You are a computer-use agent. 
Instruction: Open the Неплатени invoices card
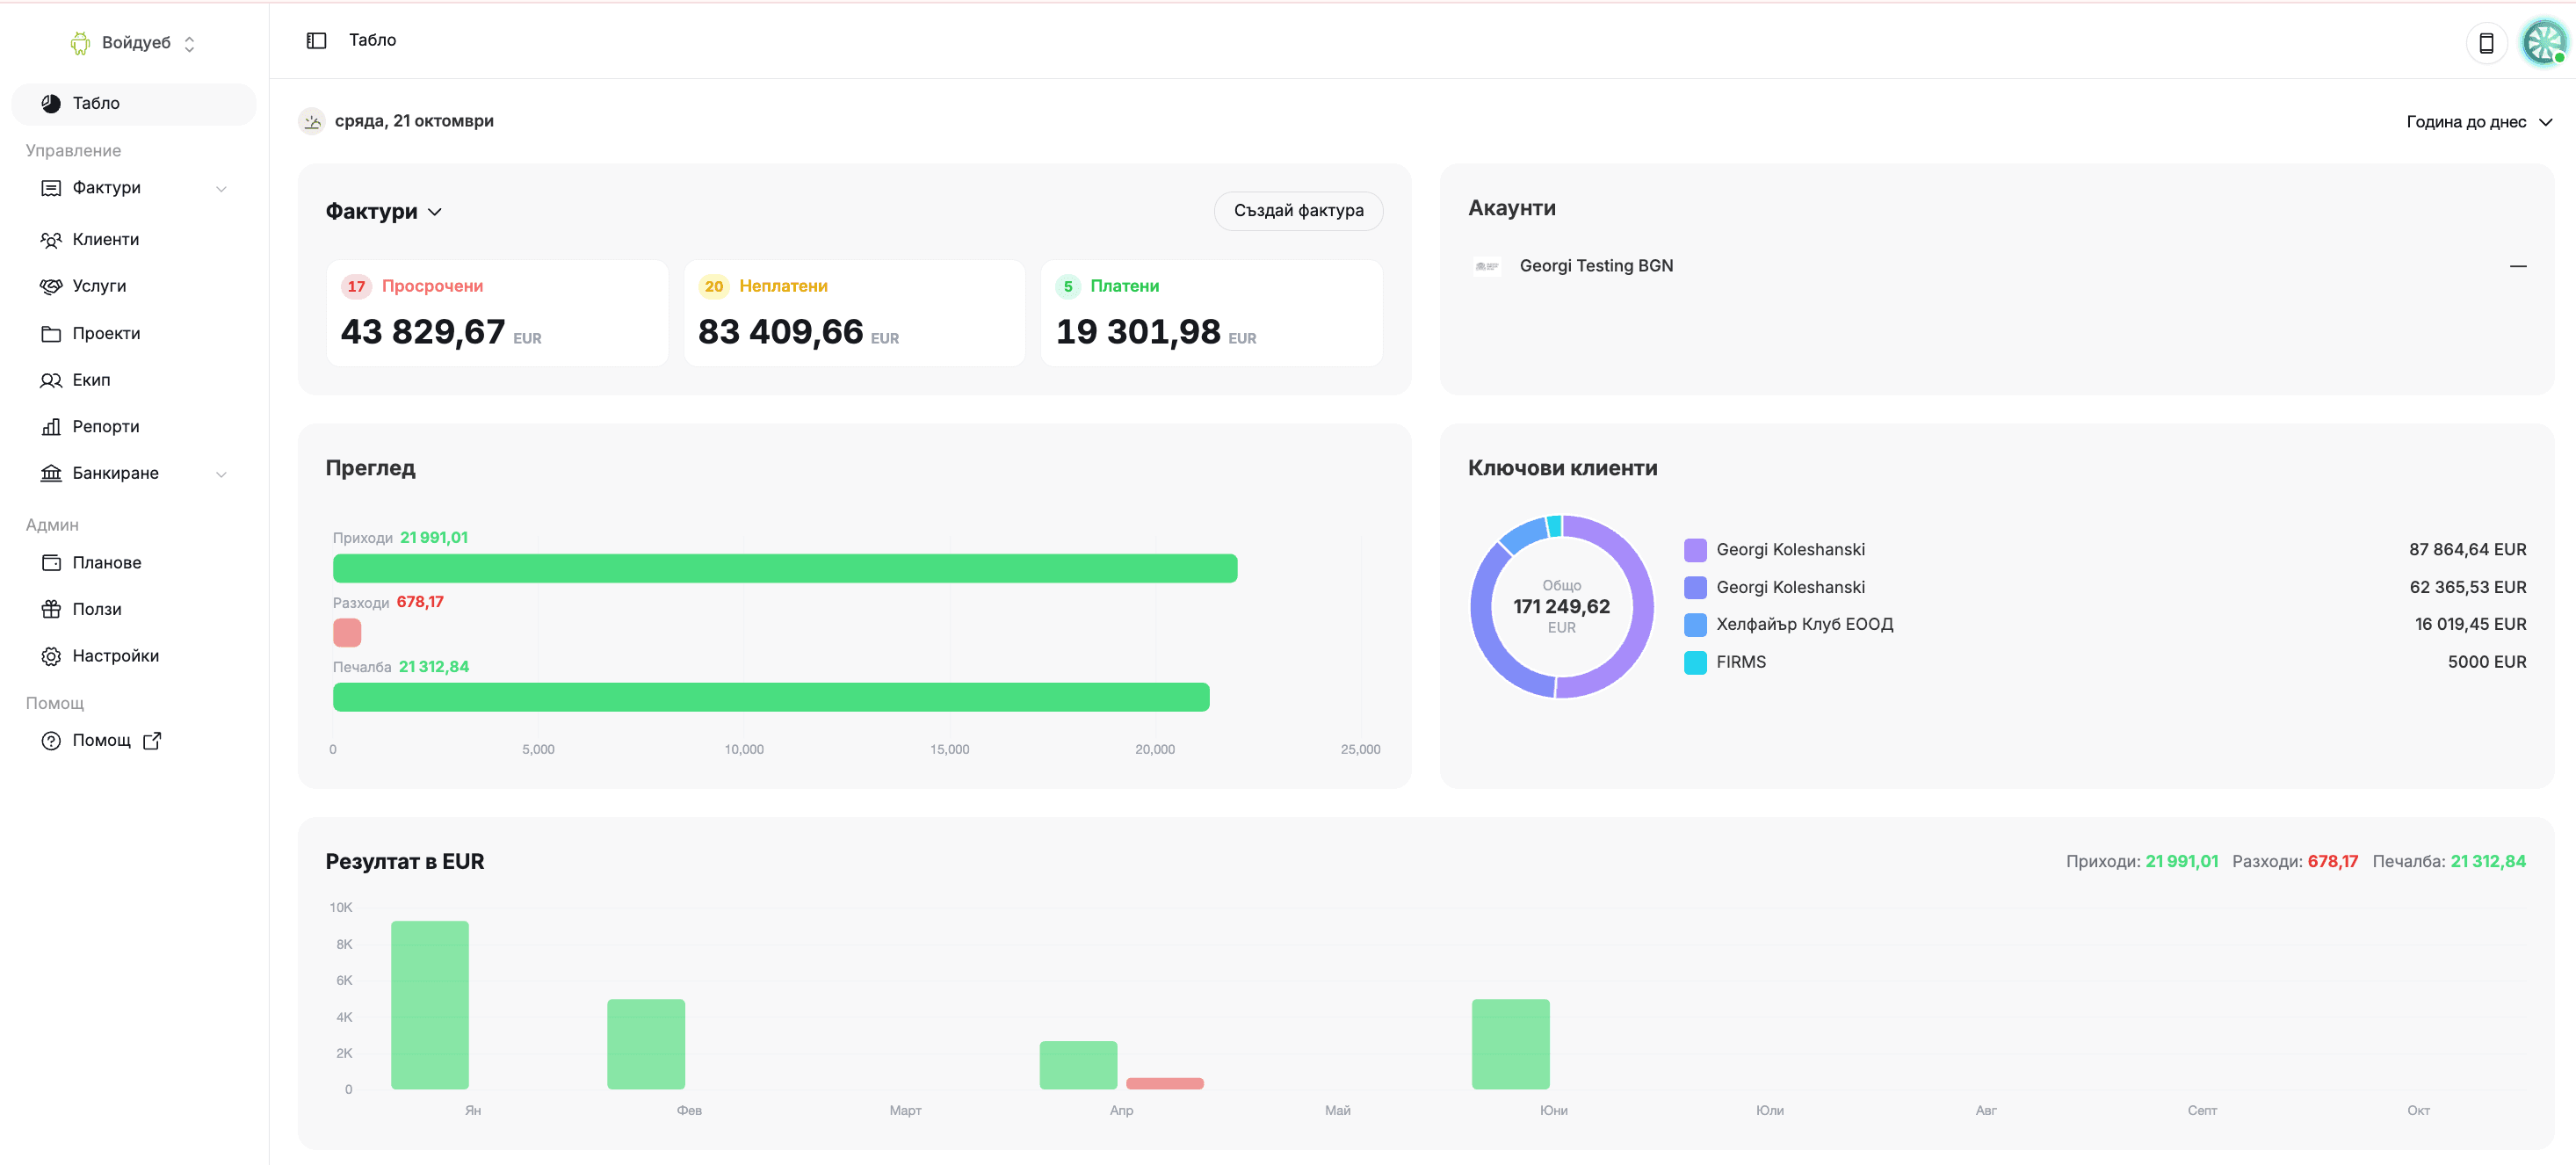[854, 313]
